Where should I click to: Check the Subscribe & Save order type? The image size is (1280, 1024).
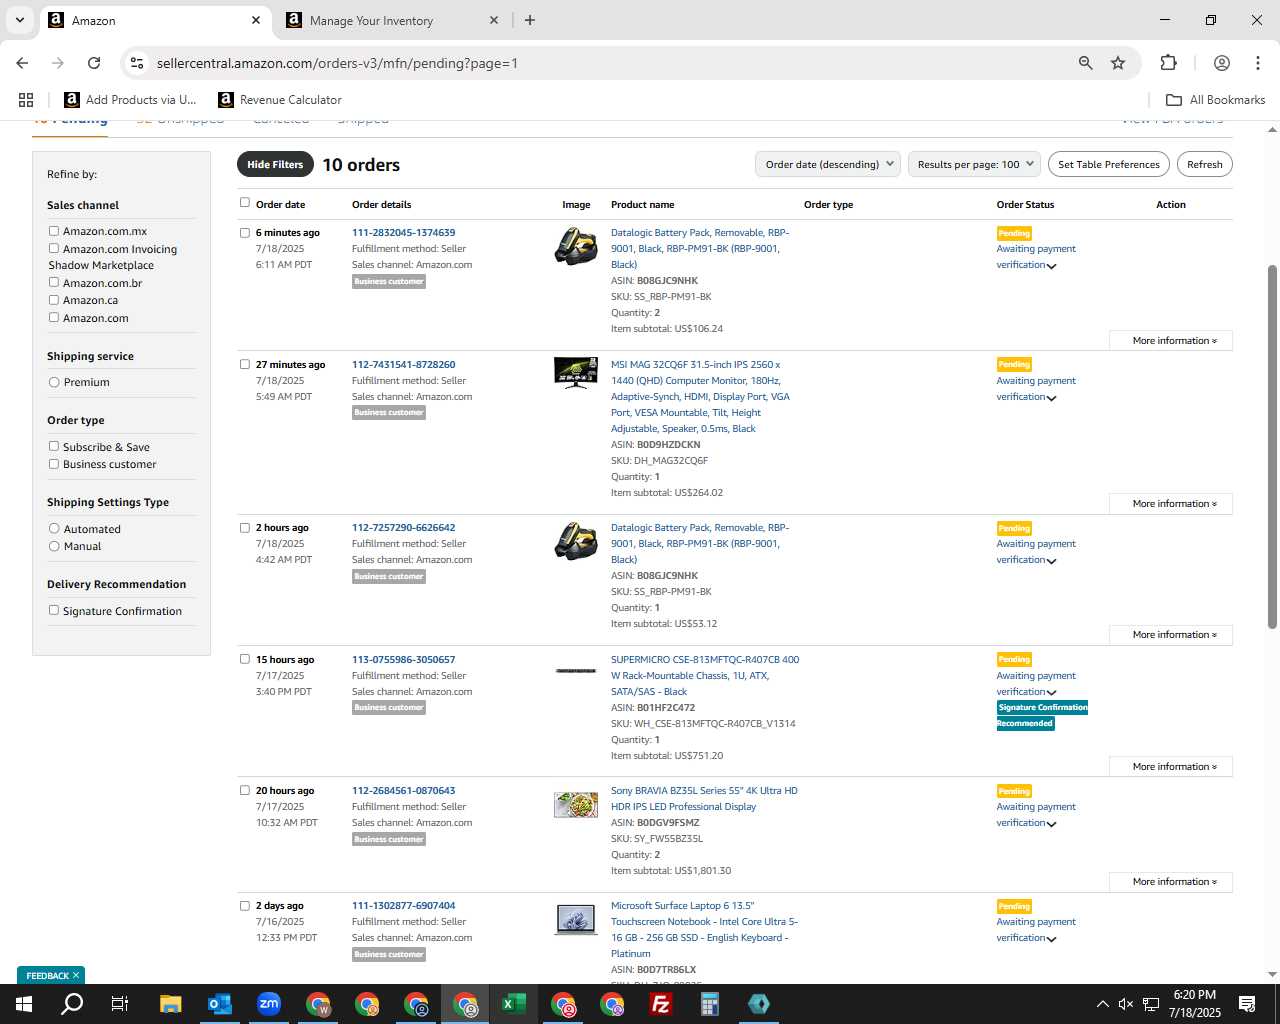point(54,447)
